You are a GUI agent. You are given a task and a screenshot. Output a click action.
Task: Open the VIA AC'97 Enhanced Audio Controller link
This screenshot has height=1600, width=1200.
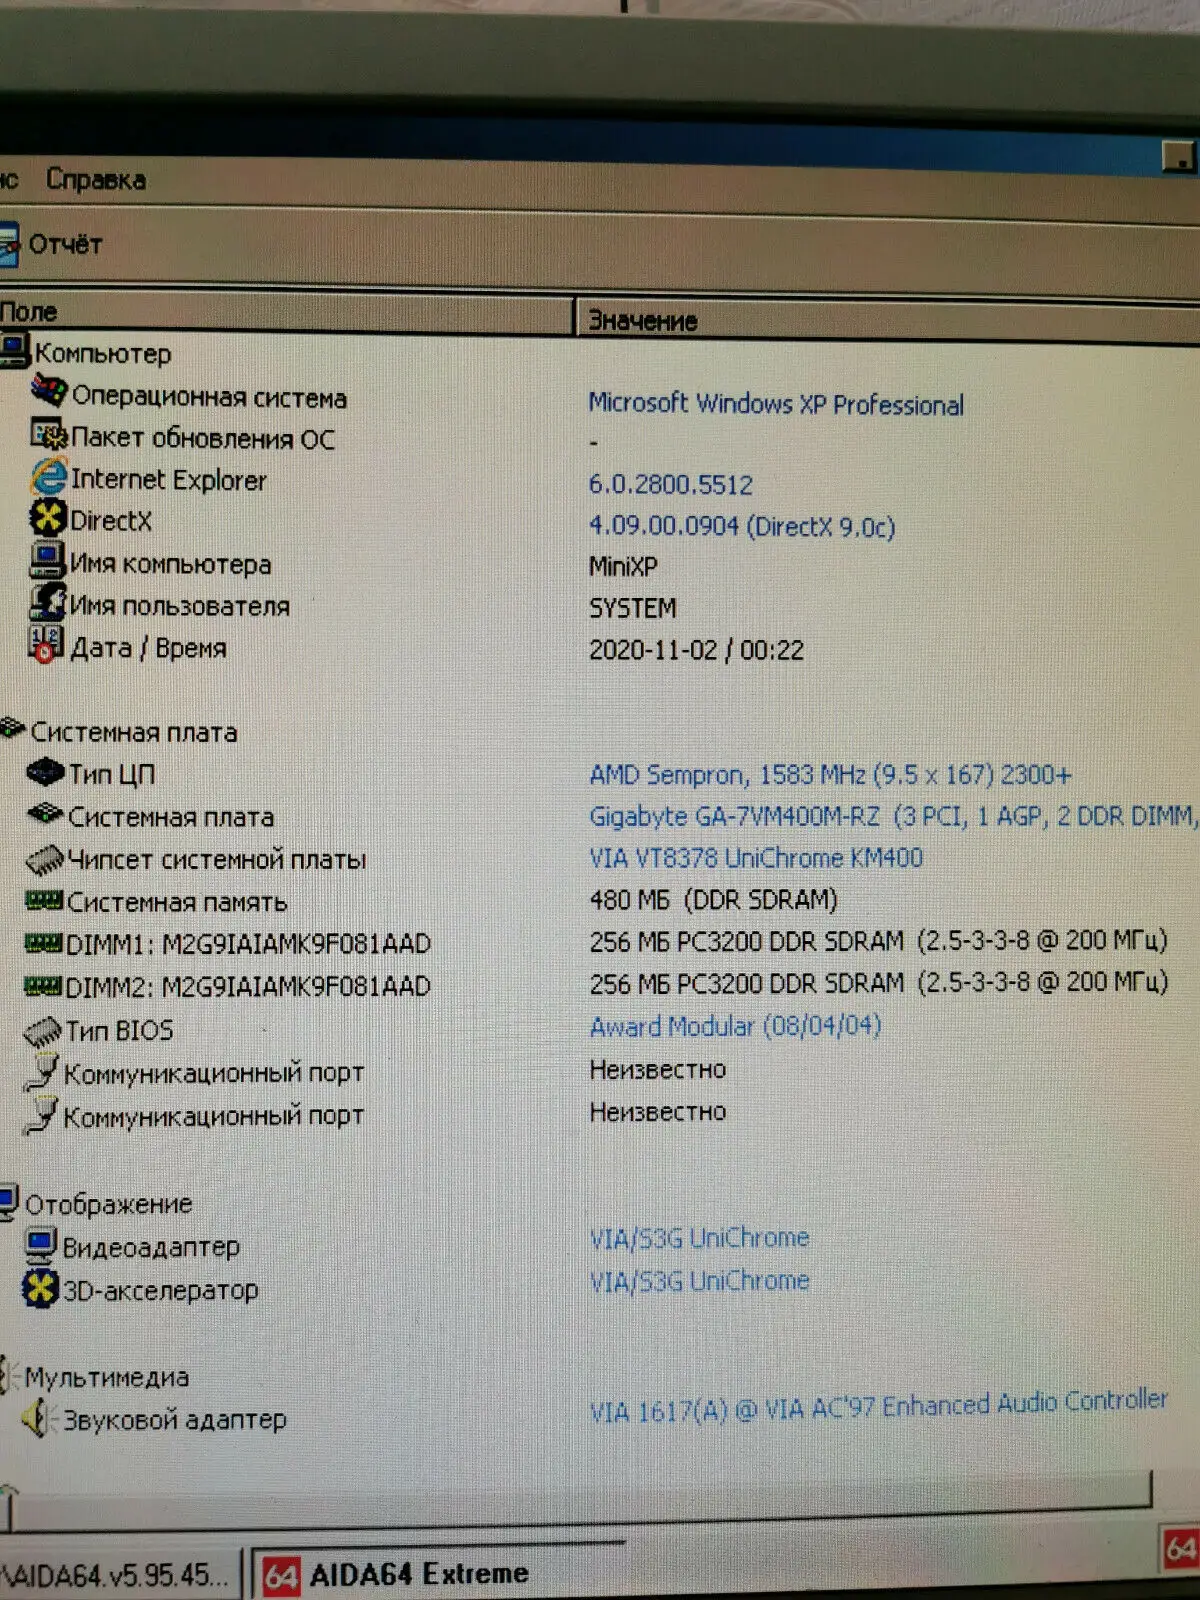coord(878,1406)
